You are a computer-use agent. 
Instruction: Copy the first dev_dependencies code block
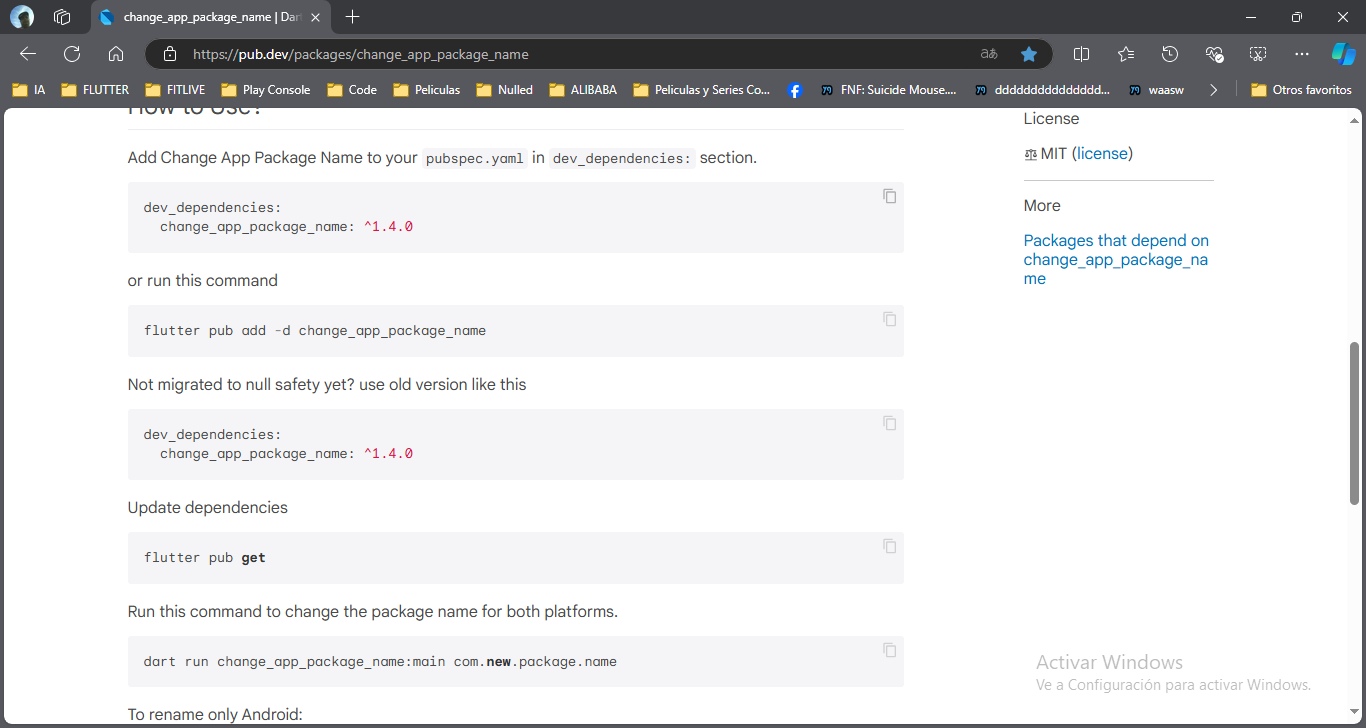click(x=889, y=196)
